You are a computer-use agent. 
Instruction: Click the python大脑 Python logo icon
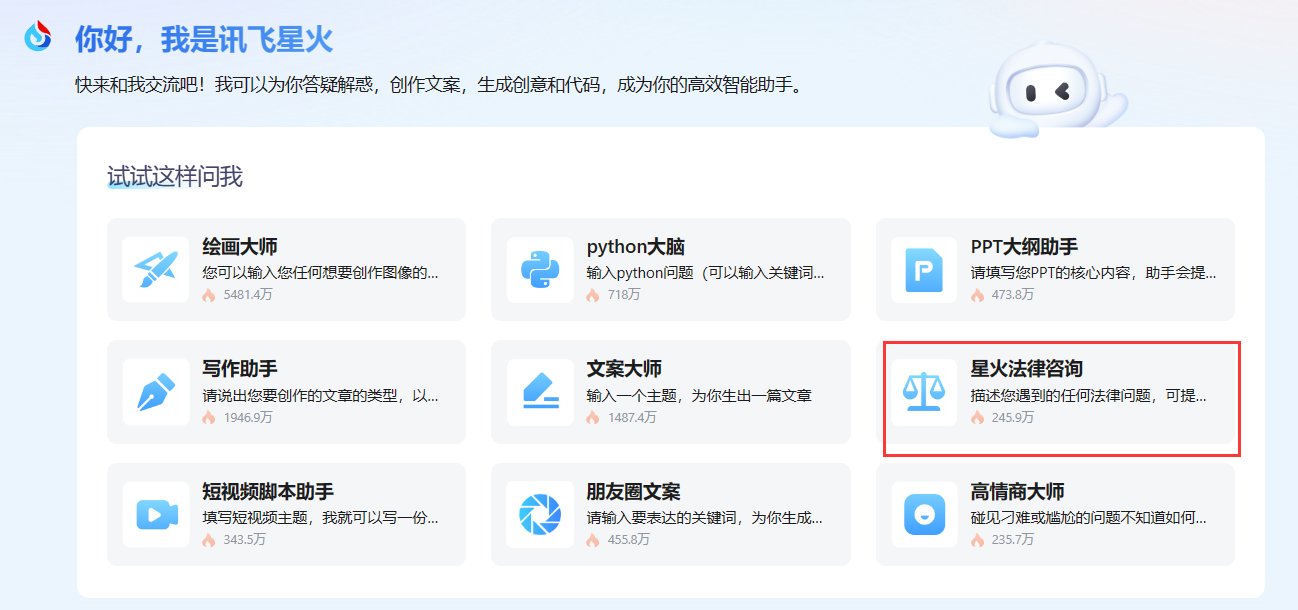(x=540, y=269)
